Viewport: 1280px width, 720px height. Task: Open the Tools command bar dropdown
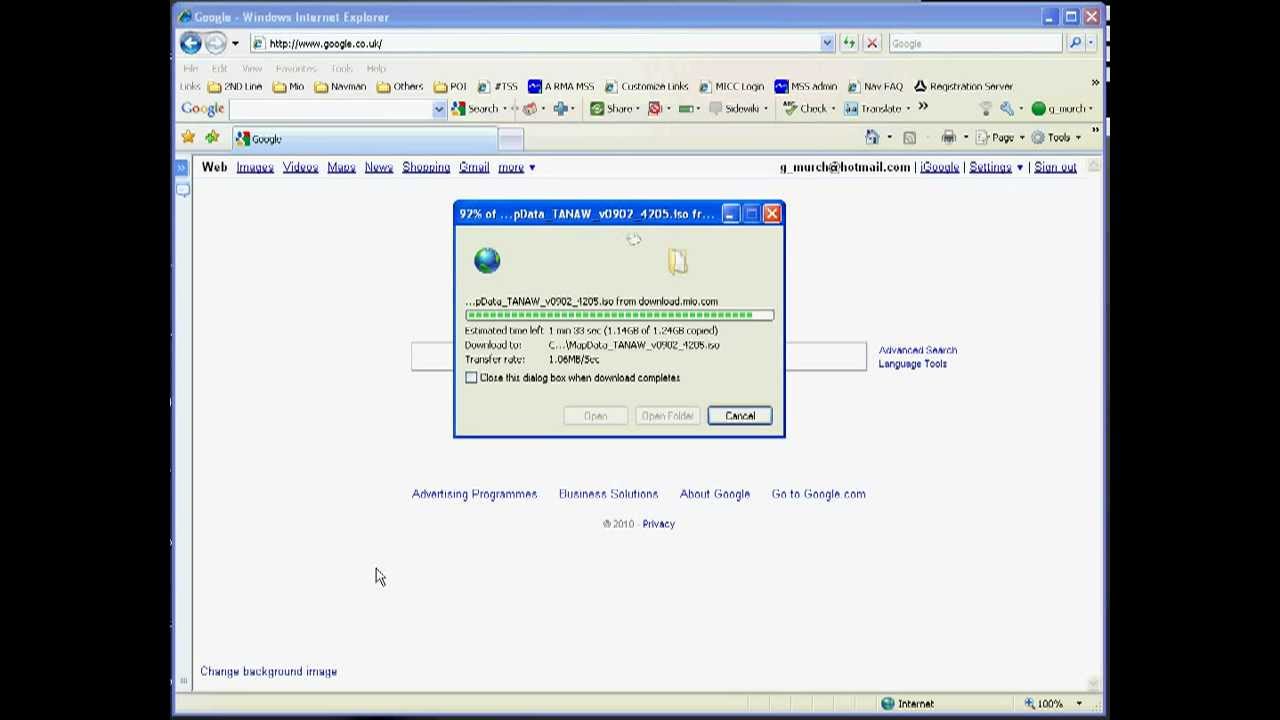pos(1056,137)
